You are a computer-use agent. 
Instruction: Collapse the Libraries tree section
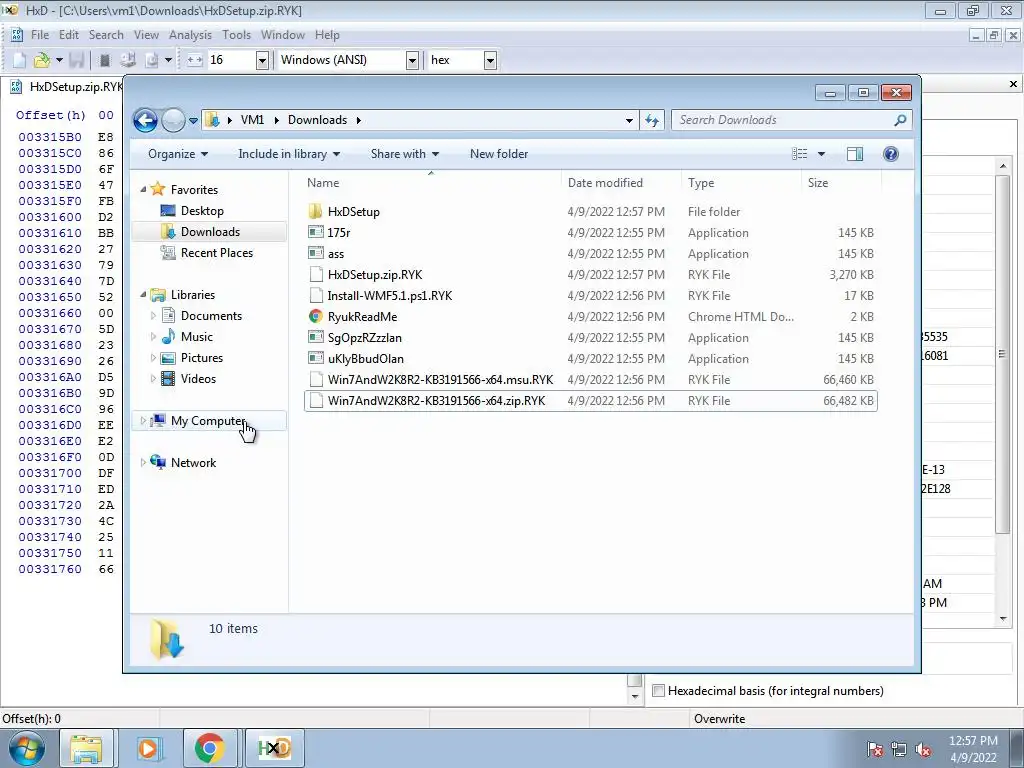[x=143, y=295]
